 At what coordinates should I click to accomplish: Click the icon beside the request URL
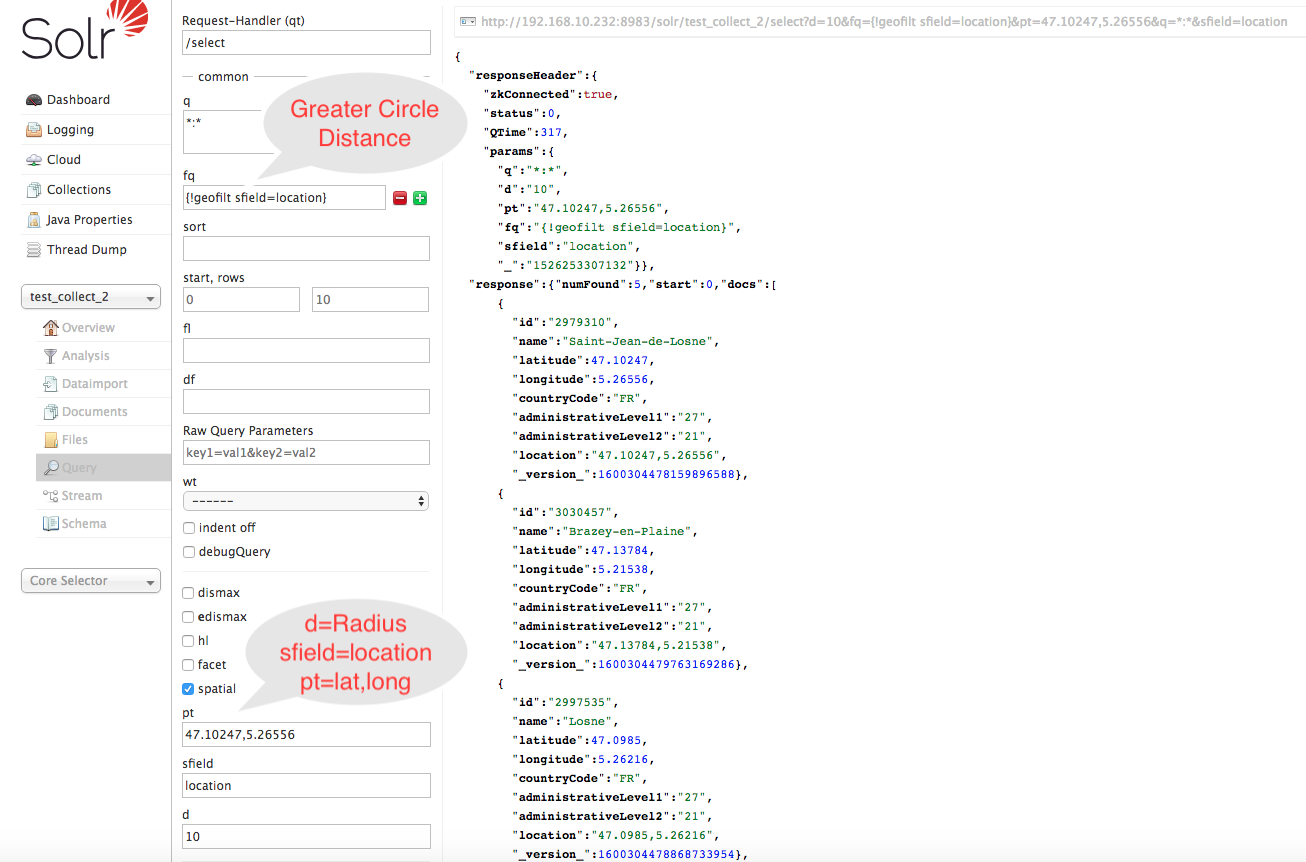[466, 21]
